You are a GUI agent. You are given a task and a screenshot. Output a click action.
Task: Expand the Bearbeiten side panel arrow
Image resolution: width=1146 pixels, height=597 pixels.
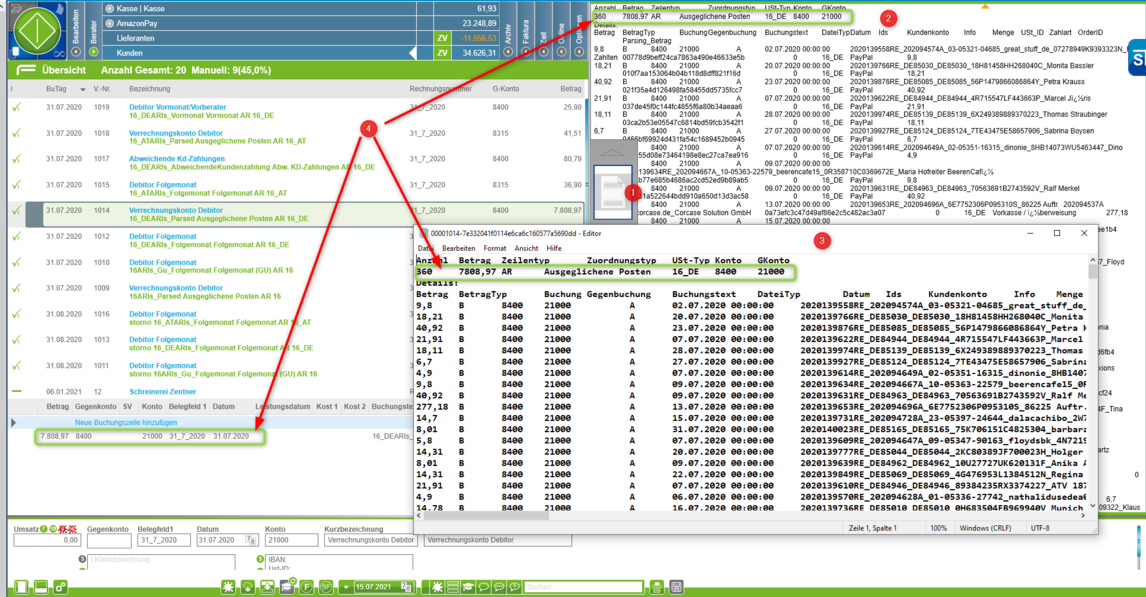pyautogui.click(x=76, y=51)
